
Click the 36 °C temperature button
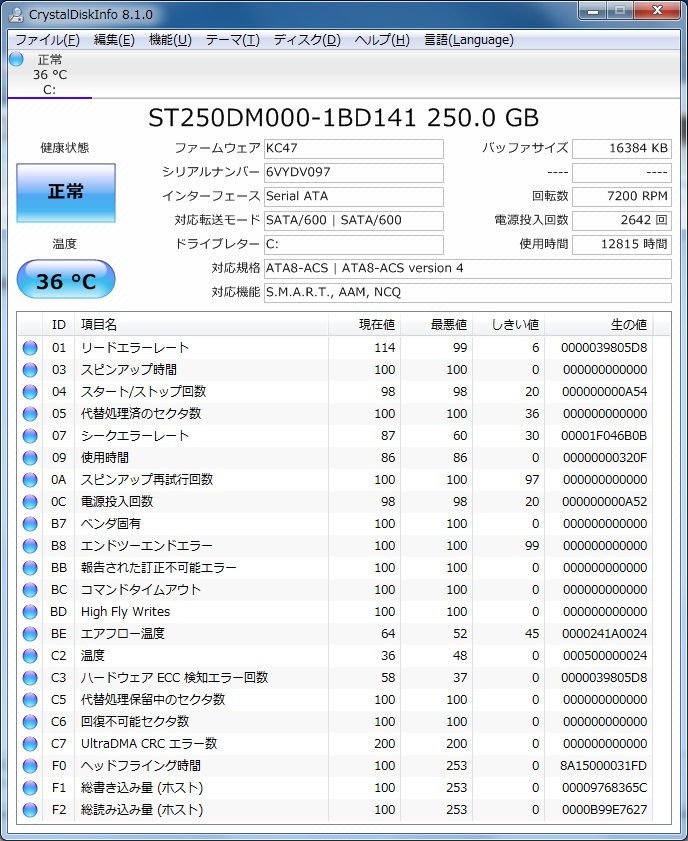66,280
